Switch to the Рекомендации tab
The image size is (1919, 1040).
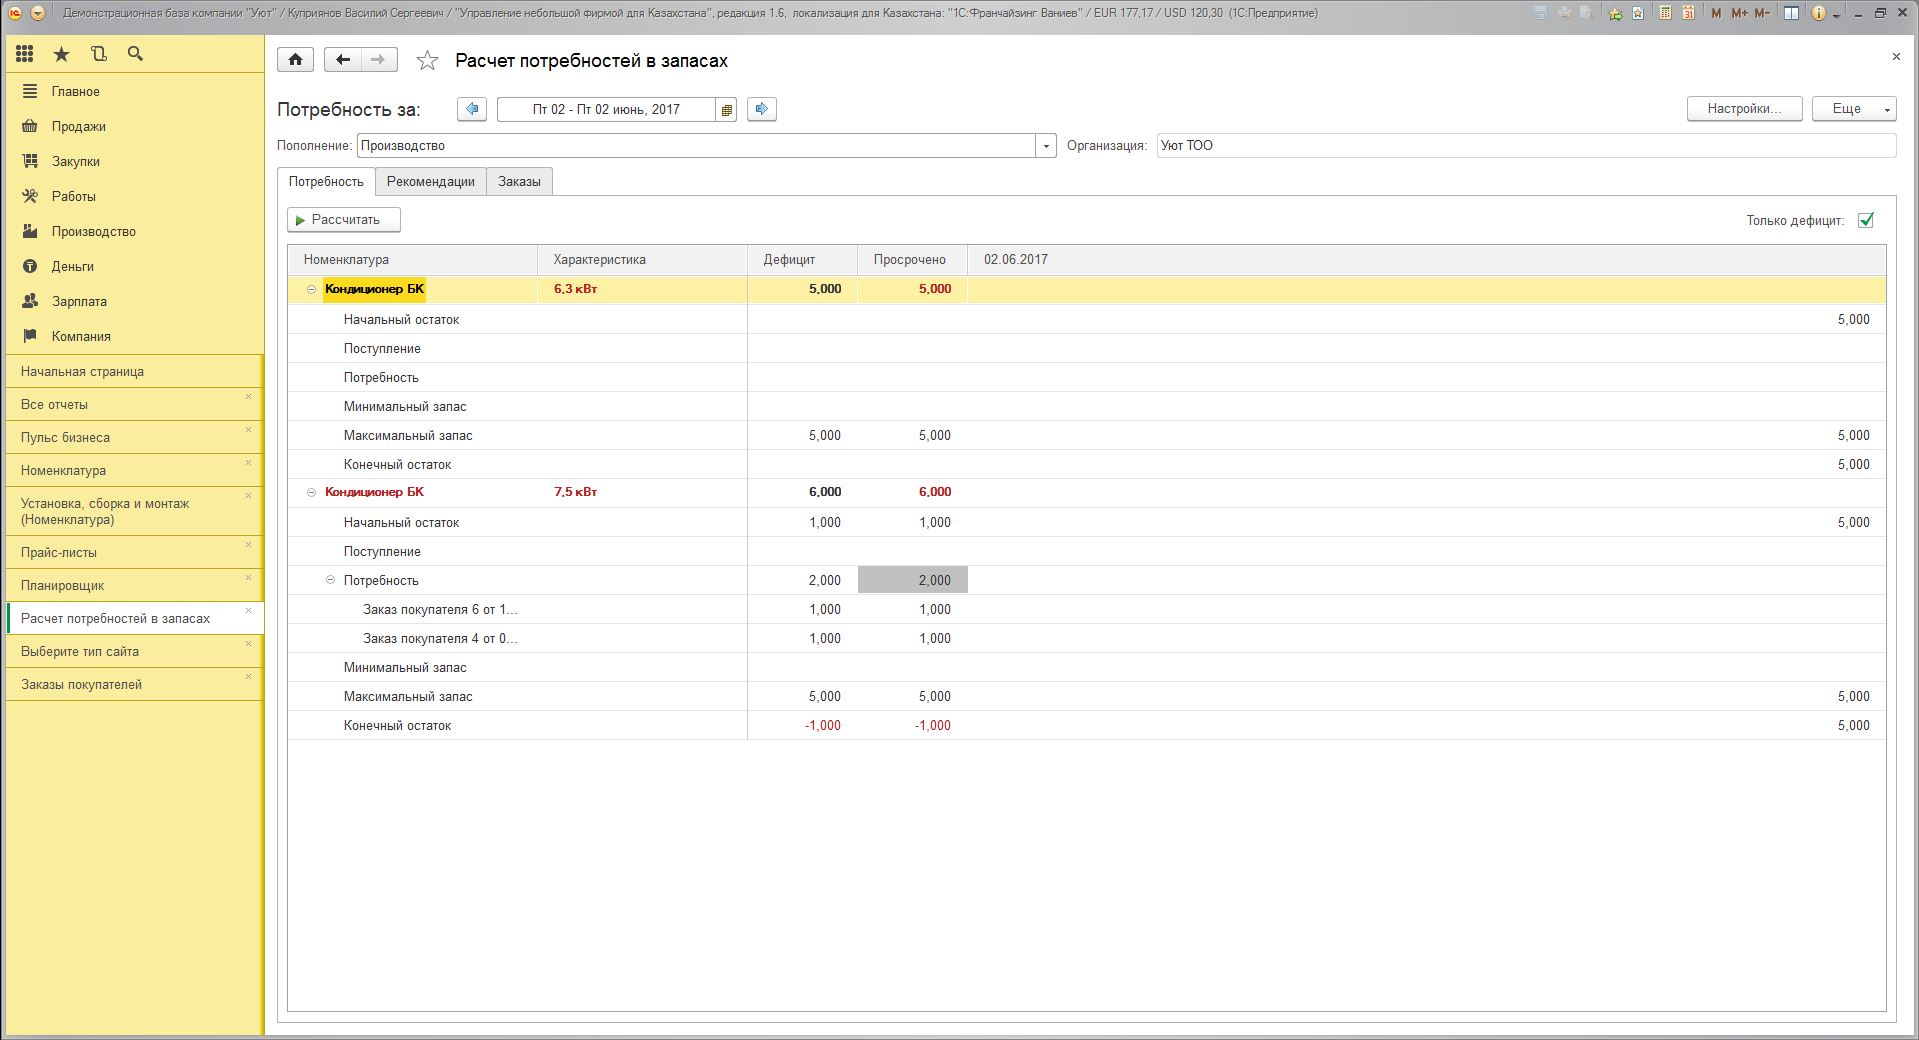click(430, 181)
